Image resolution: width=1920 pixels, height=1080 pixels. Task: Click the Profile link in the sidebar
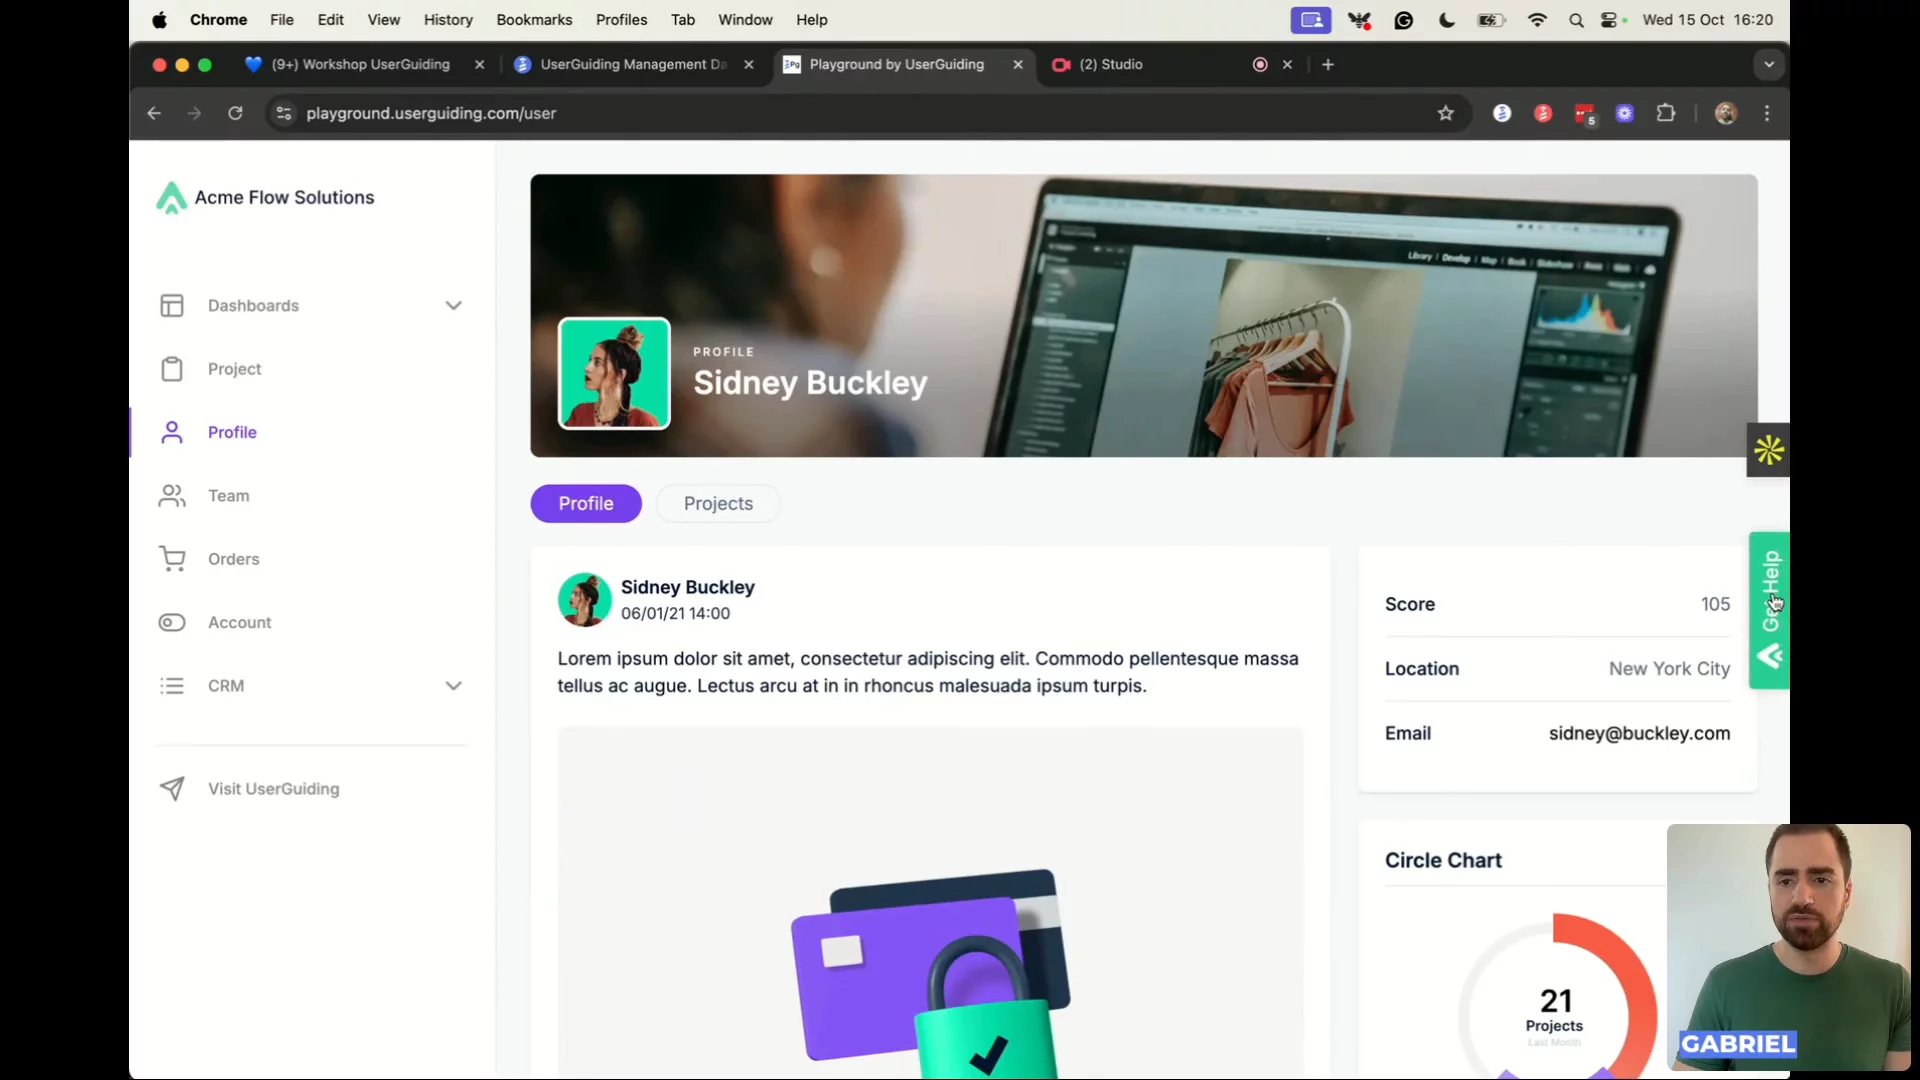[x=232, y=432]
